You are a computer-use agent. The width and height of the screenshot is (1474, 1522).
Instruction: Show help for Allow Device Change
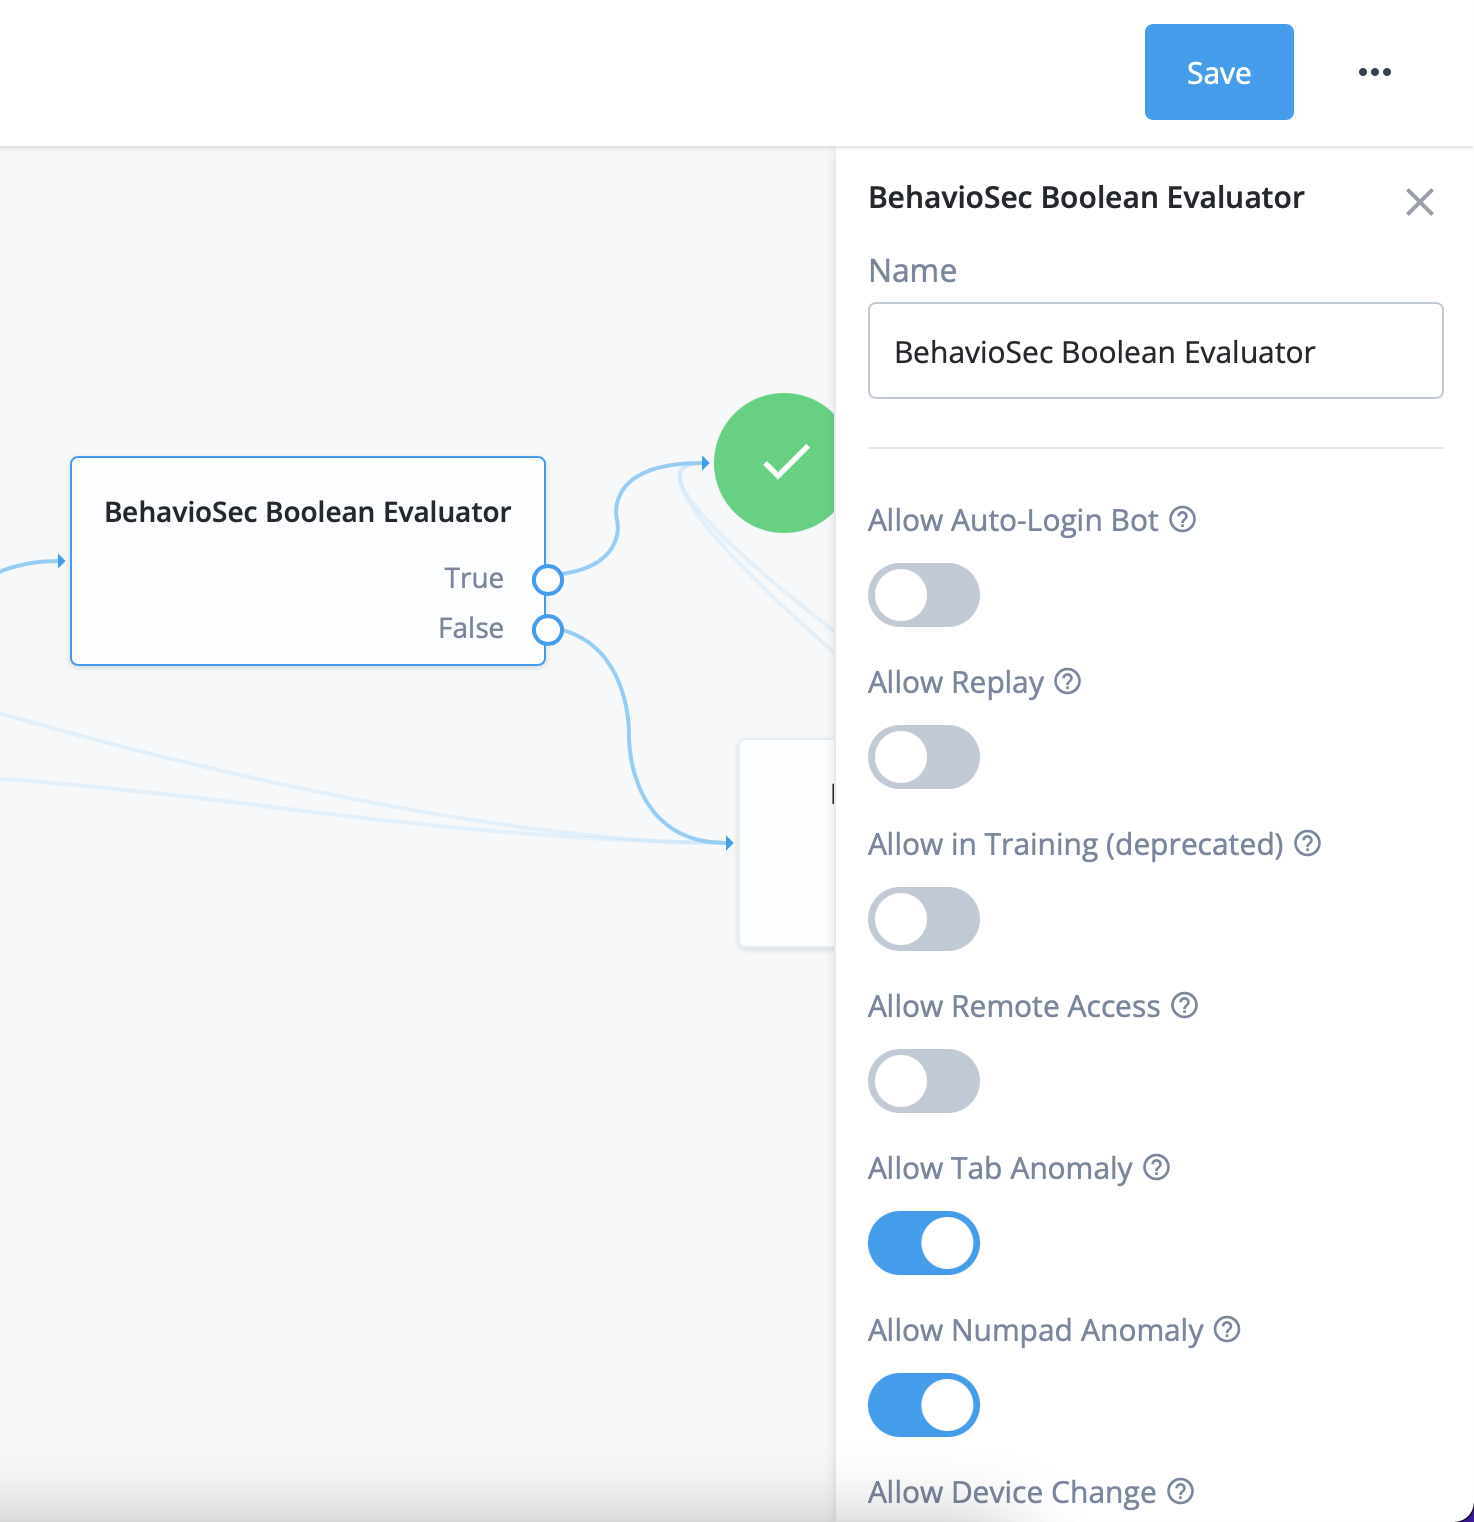point(1181,1492)
